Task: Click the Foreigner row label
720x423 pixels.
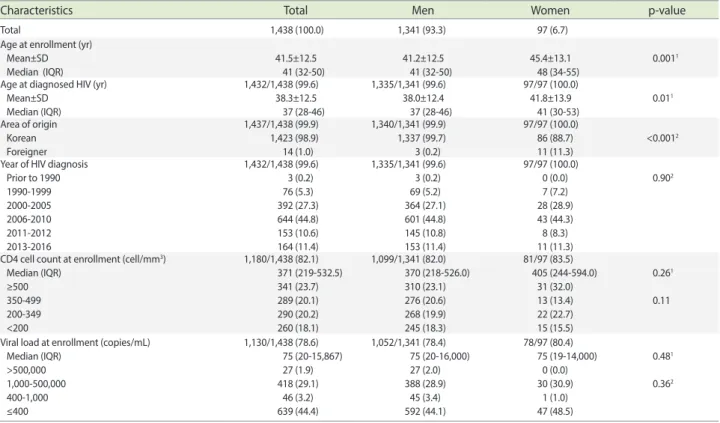Action: tap(27, 152)
